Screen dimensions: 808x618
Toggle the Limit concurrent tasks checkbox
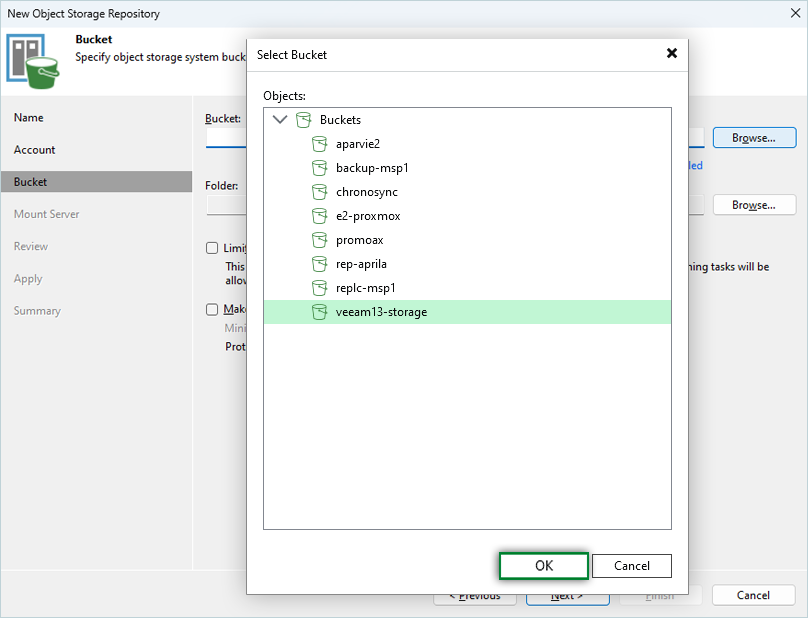[x=212, y=248]
